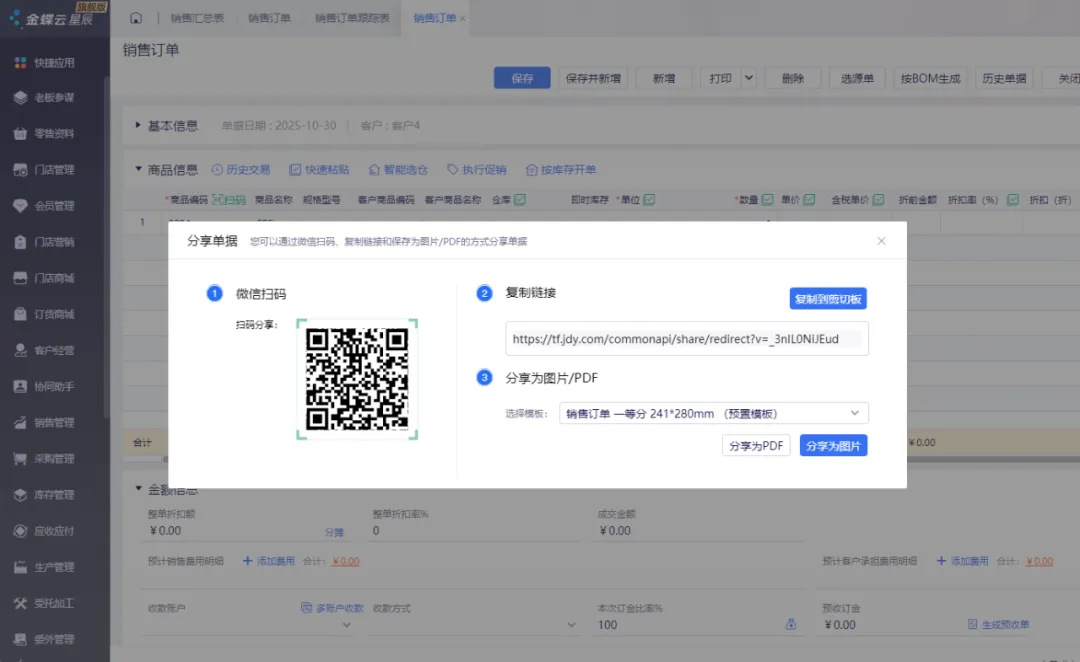Viewport: 1080px width, 662px height.
Task: Toggle the 单价 column checkbox
Action: [809, 200]
